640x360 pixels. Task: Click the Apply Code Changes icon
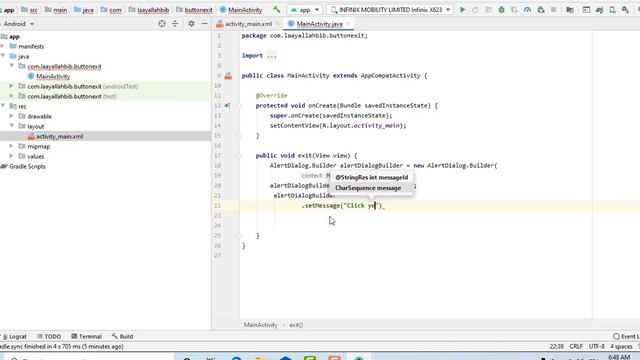pos(489,9)
